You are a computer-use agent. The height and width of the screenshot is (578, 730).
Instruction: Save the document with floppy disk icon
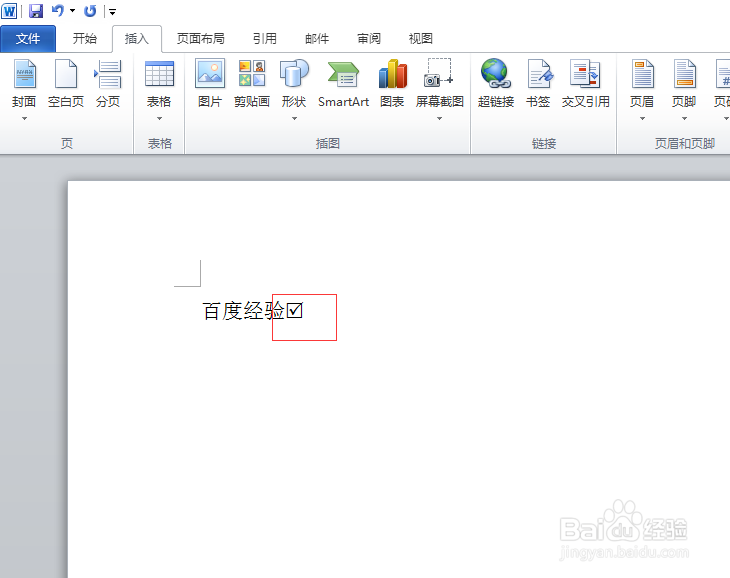coord(35,10)
